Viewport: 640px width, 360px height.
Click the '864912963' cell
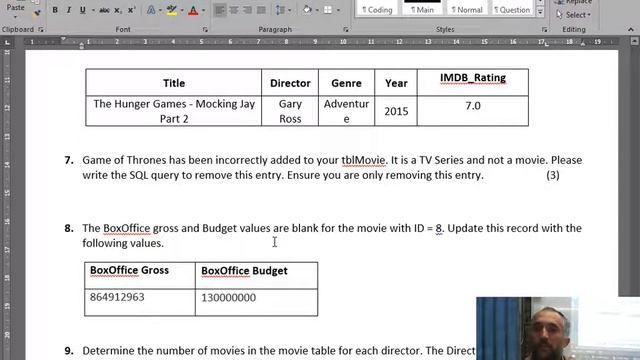click(140, 302)
